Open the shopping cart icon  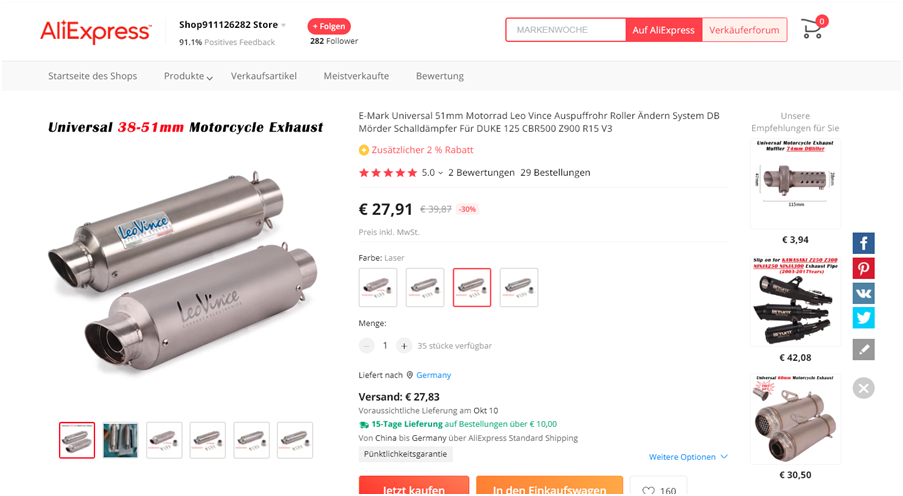tap(812, 29)
